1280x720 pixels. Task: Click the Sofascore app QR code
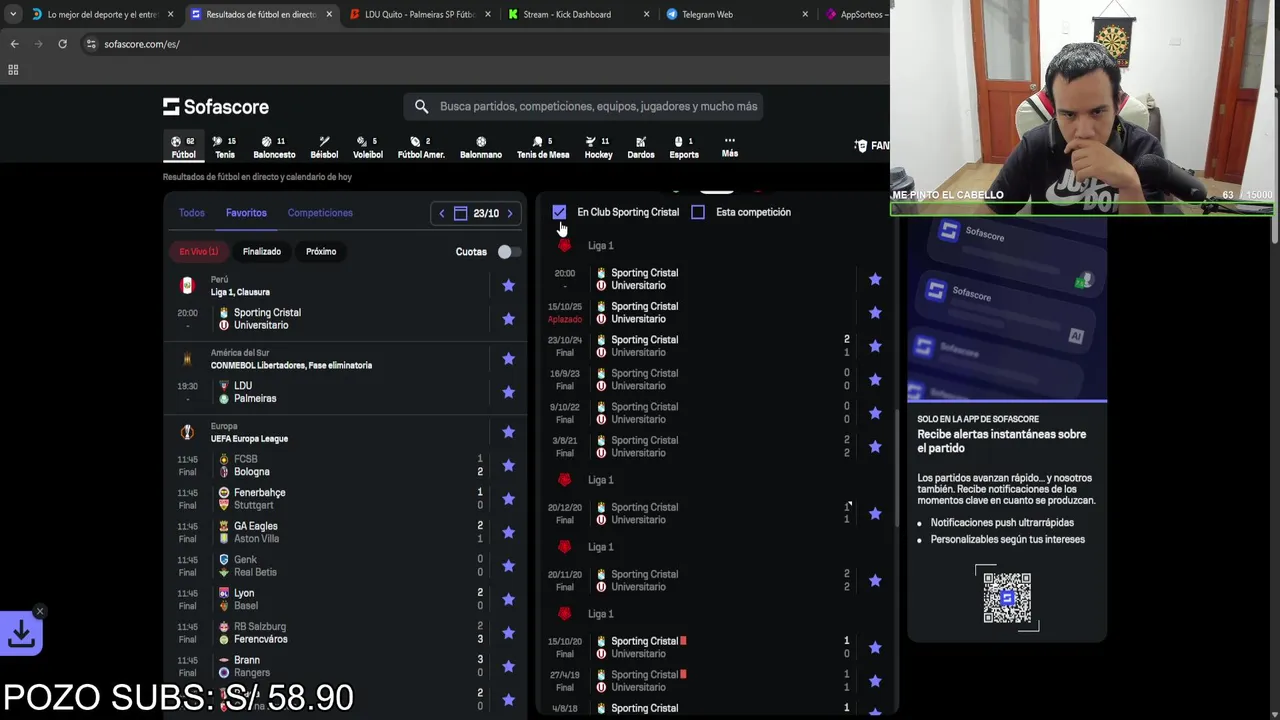tap(1006, 598)
